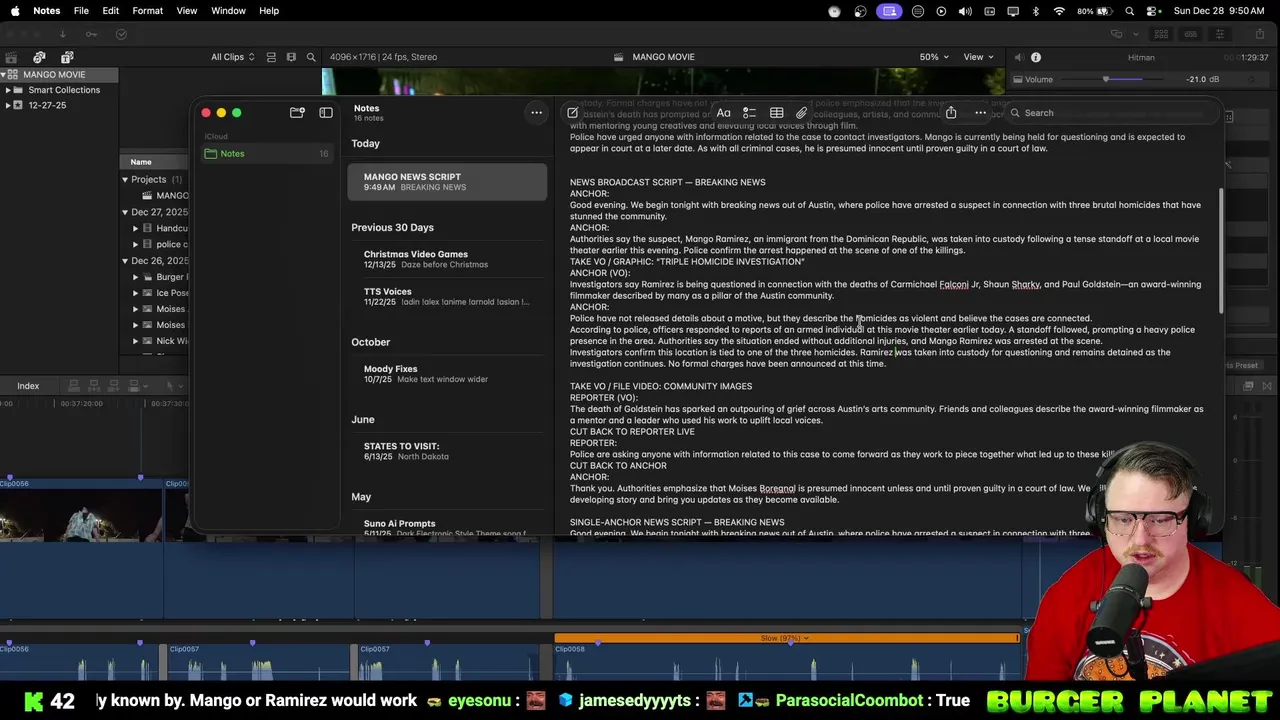This screenshot has height=720, width=1280.
Task: Click the screen sharing menu bar icon
Action: pos(889,11)
